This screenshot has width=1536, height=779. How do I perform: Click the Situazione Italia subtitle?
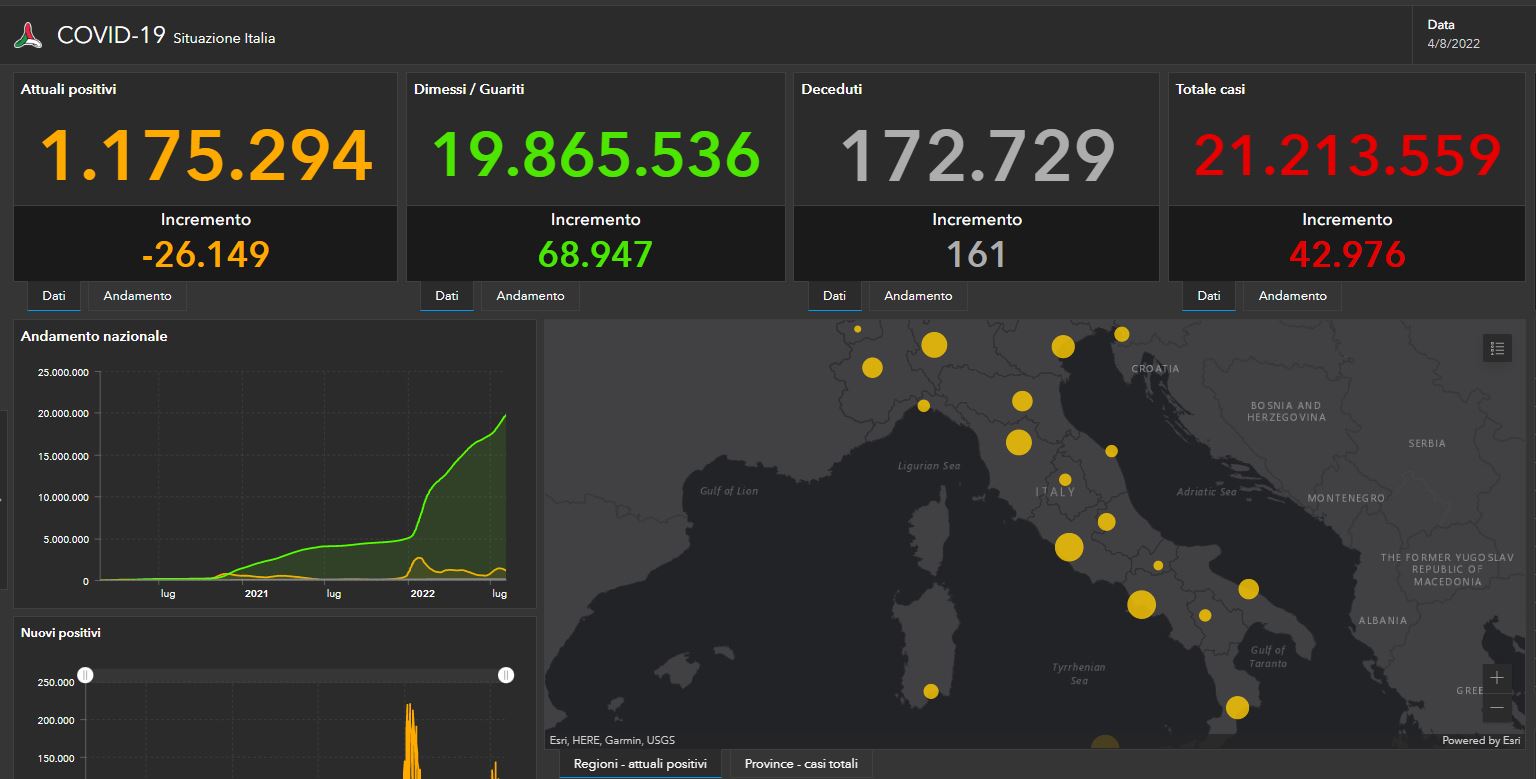pos(224,38)
